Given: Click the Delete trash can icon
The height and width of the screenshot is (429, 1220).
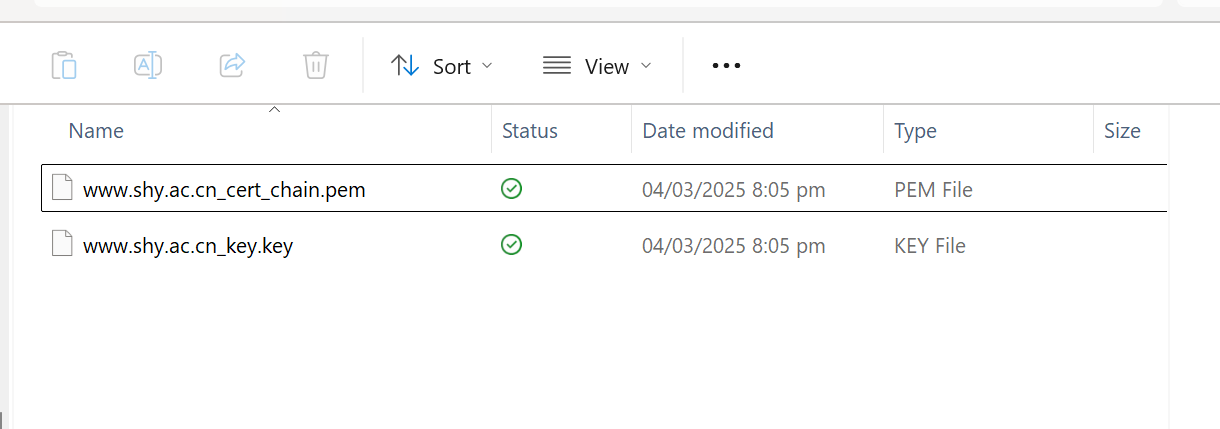Looking at the screenshot, I should [315, 66].
